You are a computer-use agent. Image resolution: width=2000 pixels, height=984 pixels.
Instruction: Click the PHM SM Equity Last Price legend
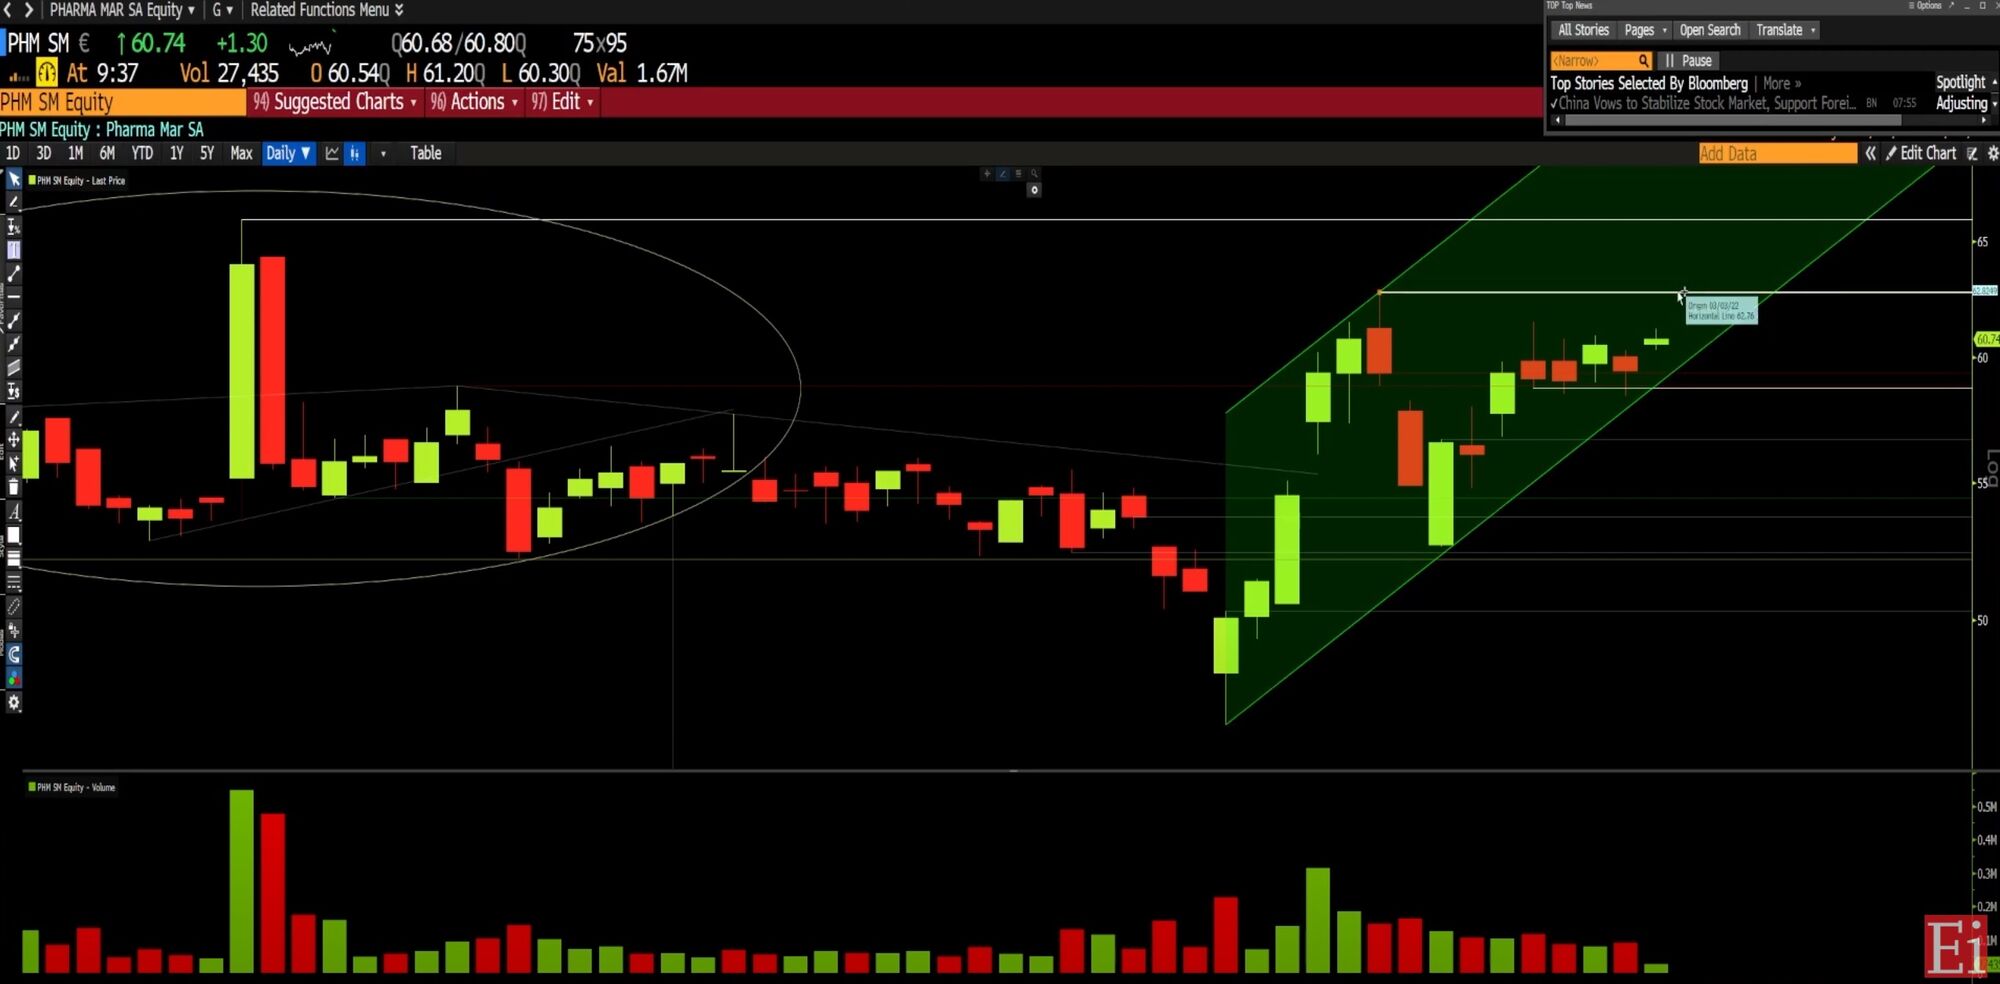[77, 181]
